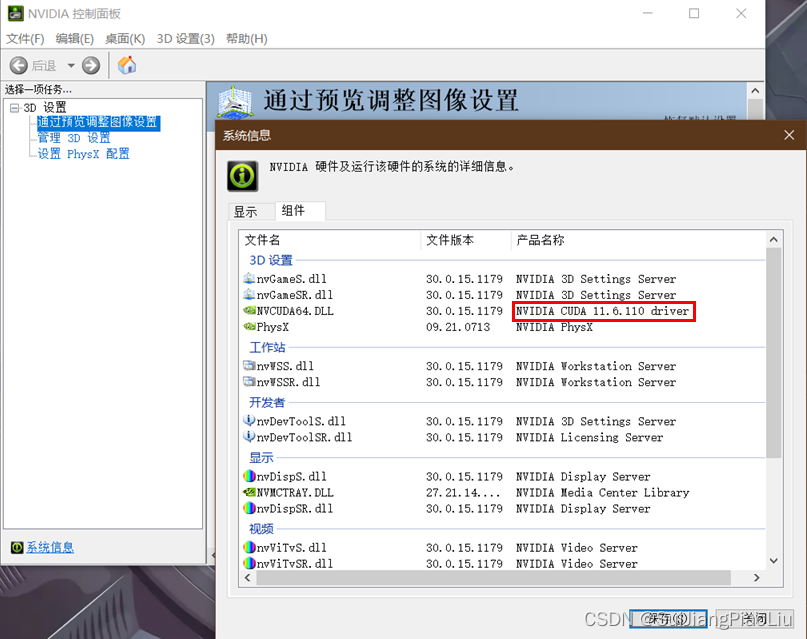The image size is (807, 639).
Task: Select the PhysX version 09.21.0713 cell
Action: 458,327
